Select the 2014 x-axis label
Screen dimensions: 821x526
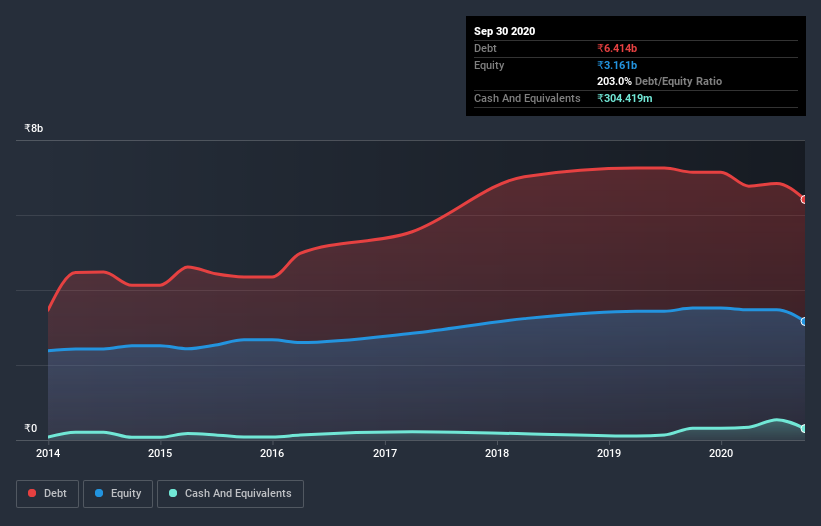click(x=48, y=453)
